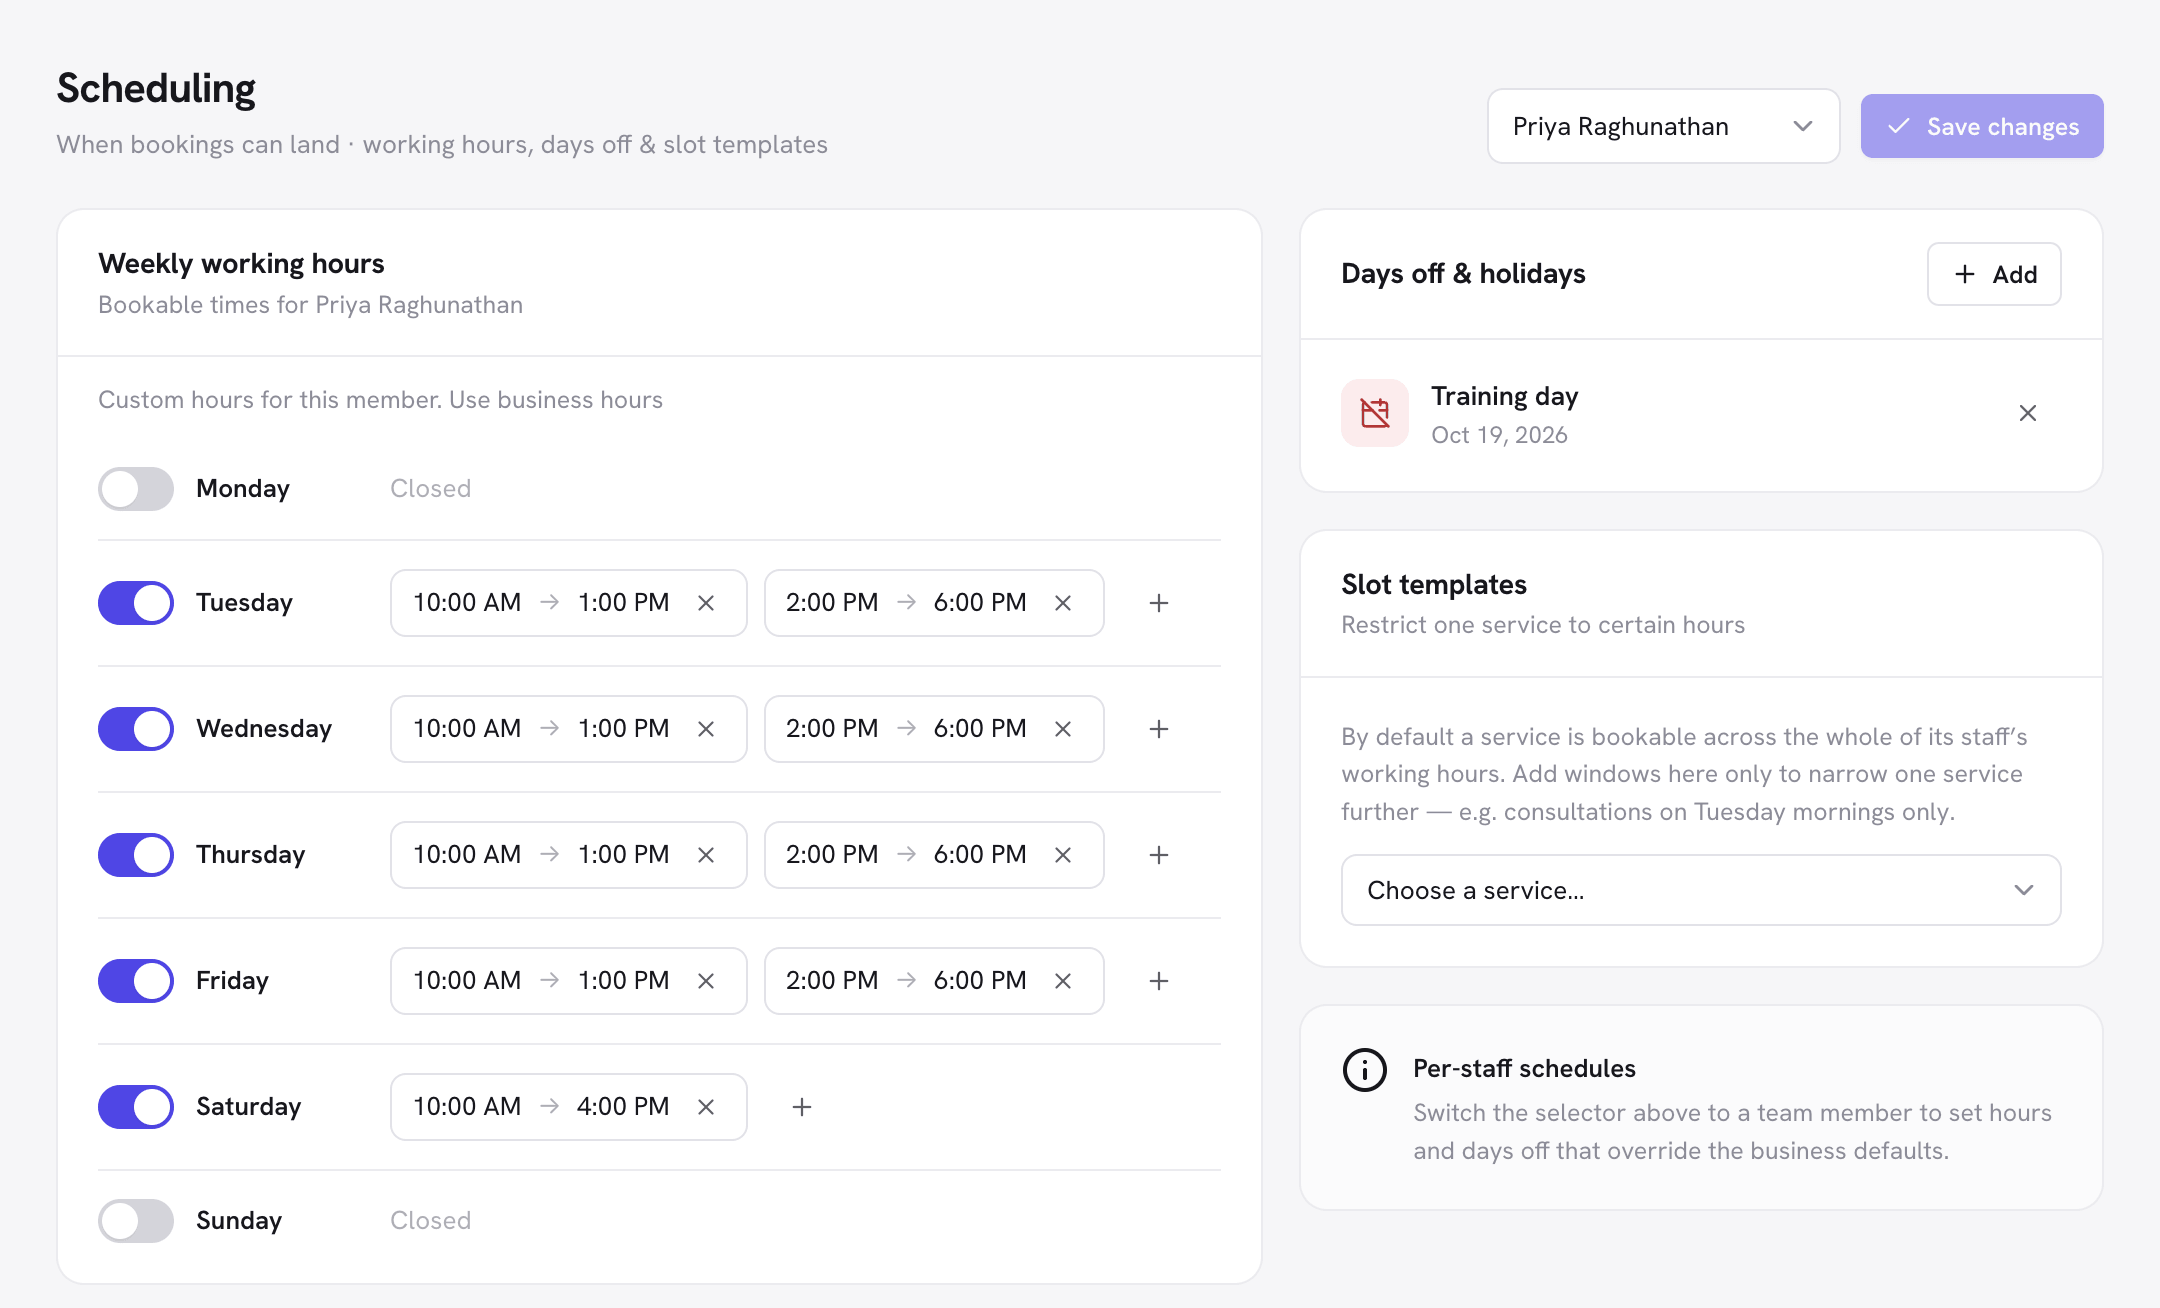Image resolution: width=2160 pixels, height=1308 pixels.
Task: Remove Wednesday 10:00 AM to 1:00 PM slot
Action: (x=706, y=729)
